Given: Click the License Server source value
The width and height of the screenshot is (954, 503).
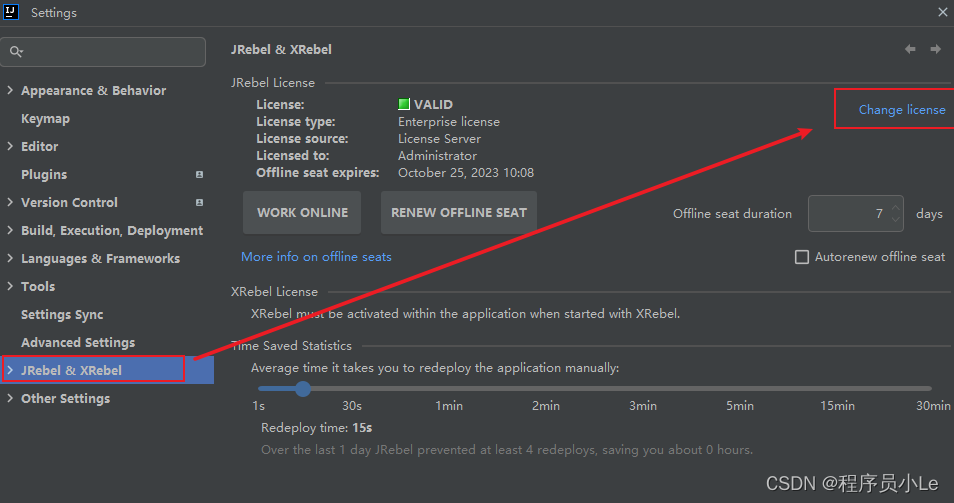Looking at the screenshot, I should (x=439, y=139).
